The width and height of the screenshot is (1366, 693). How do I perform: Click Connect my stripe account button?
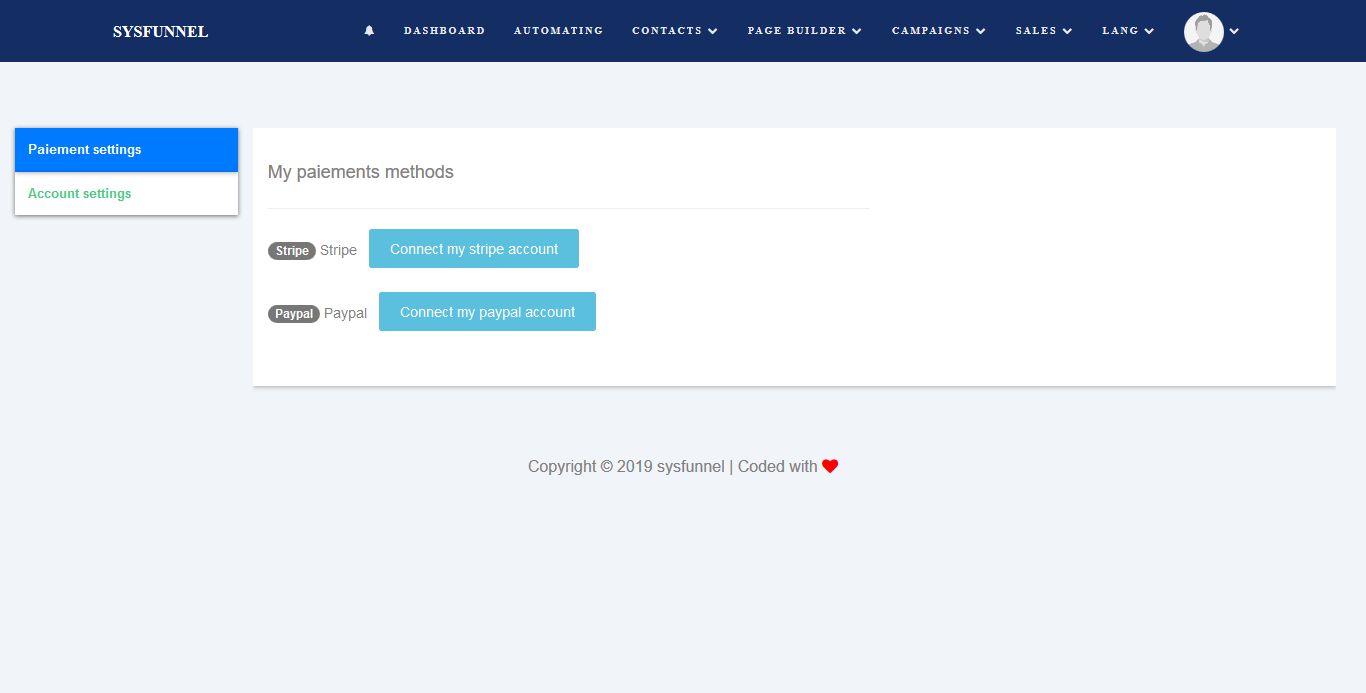tap(474, 249)
